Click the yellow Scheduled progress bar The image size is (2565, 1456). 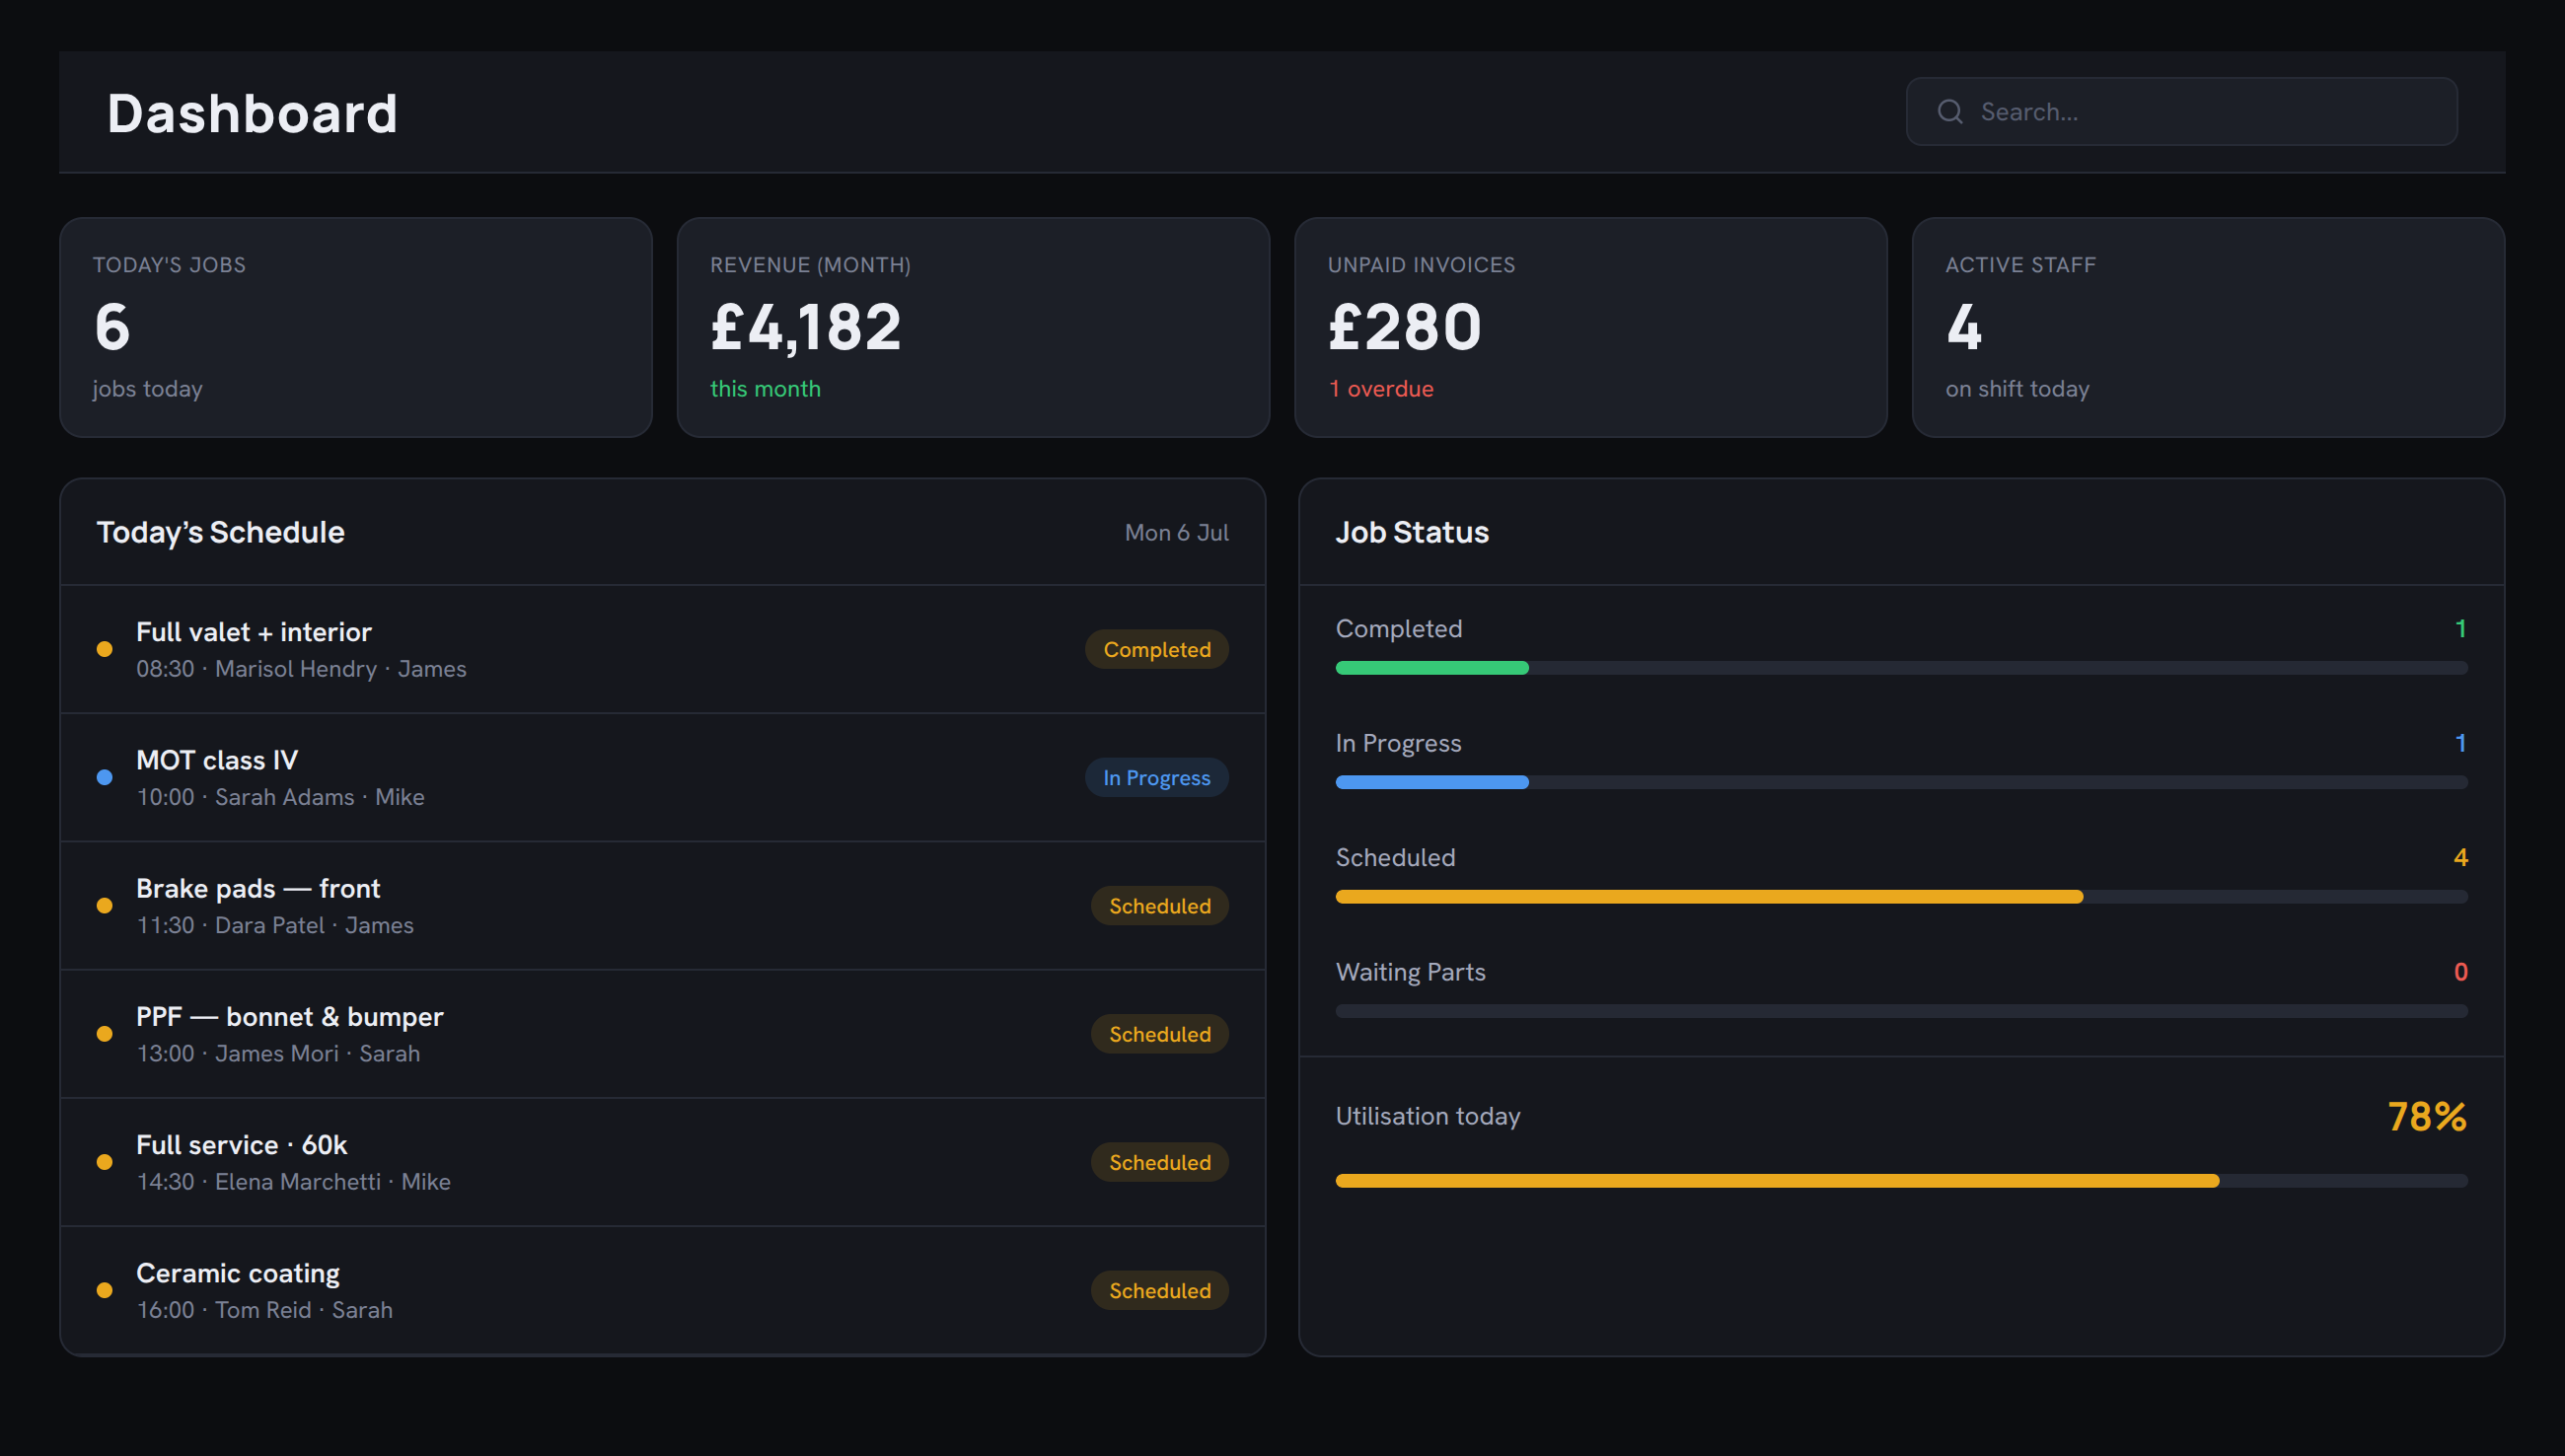[1709, 897]
